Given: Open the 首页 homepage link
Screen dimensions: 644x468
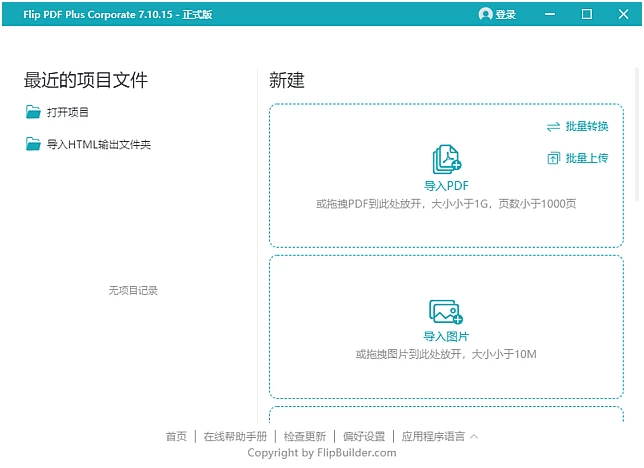Looking at the screenshot, I should tap(176, 437).
